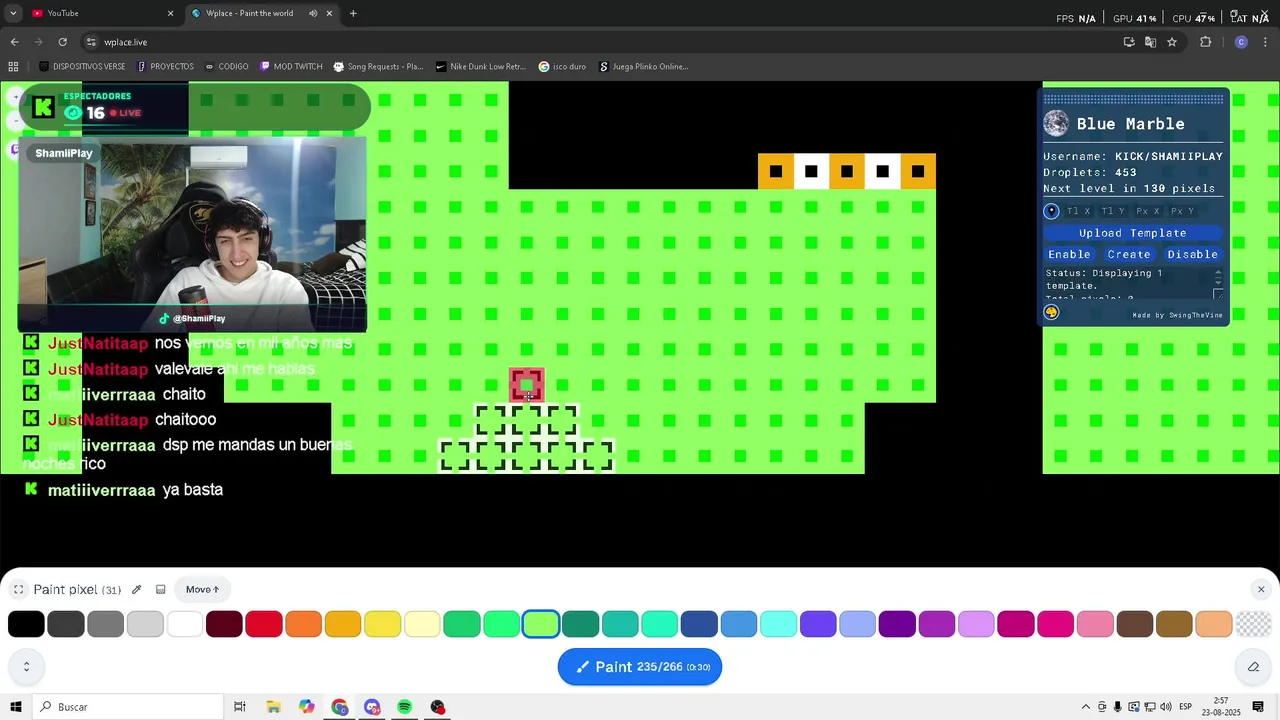Click Upload Template in Blue Marble
Image resolution: width=1280 pixels, height=720 pixels.
pyautogui.click(x=1132, y=233)
